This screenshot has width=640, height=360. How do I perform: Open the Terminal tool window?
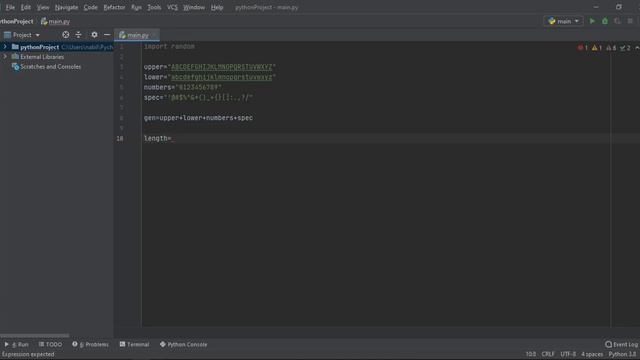134,344
